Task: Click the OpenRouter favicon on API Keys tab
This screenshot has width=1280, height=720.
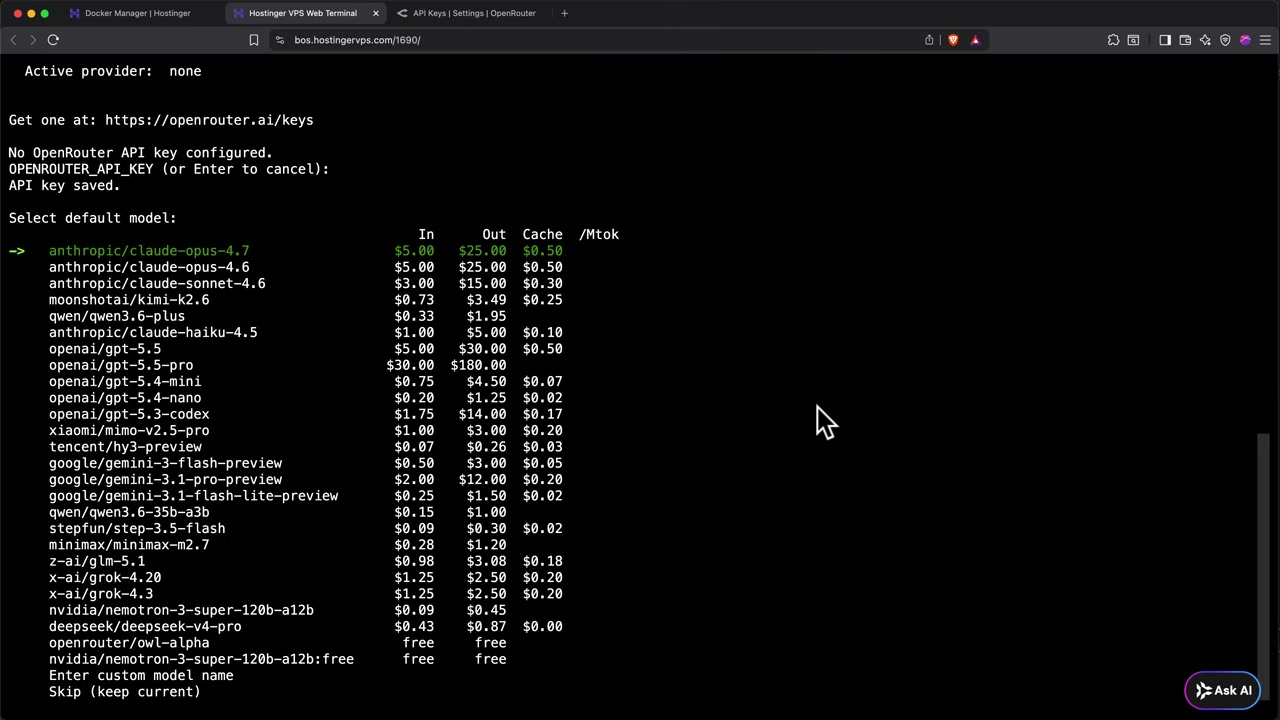Action: coord(402,13)
